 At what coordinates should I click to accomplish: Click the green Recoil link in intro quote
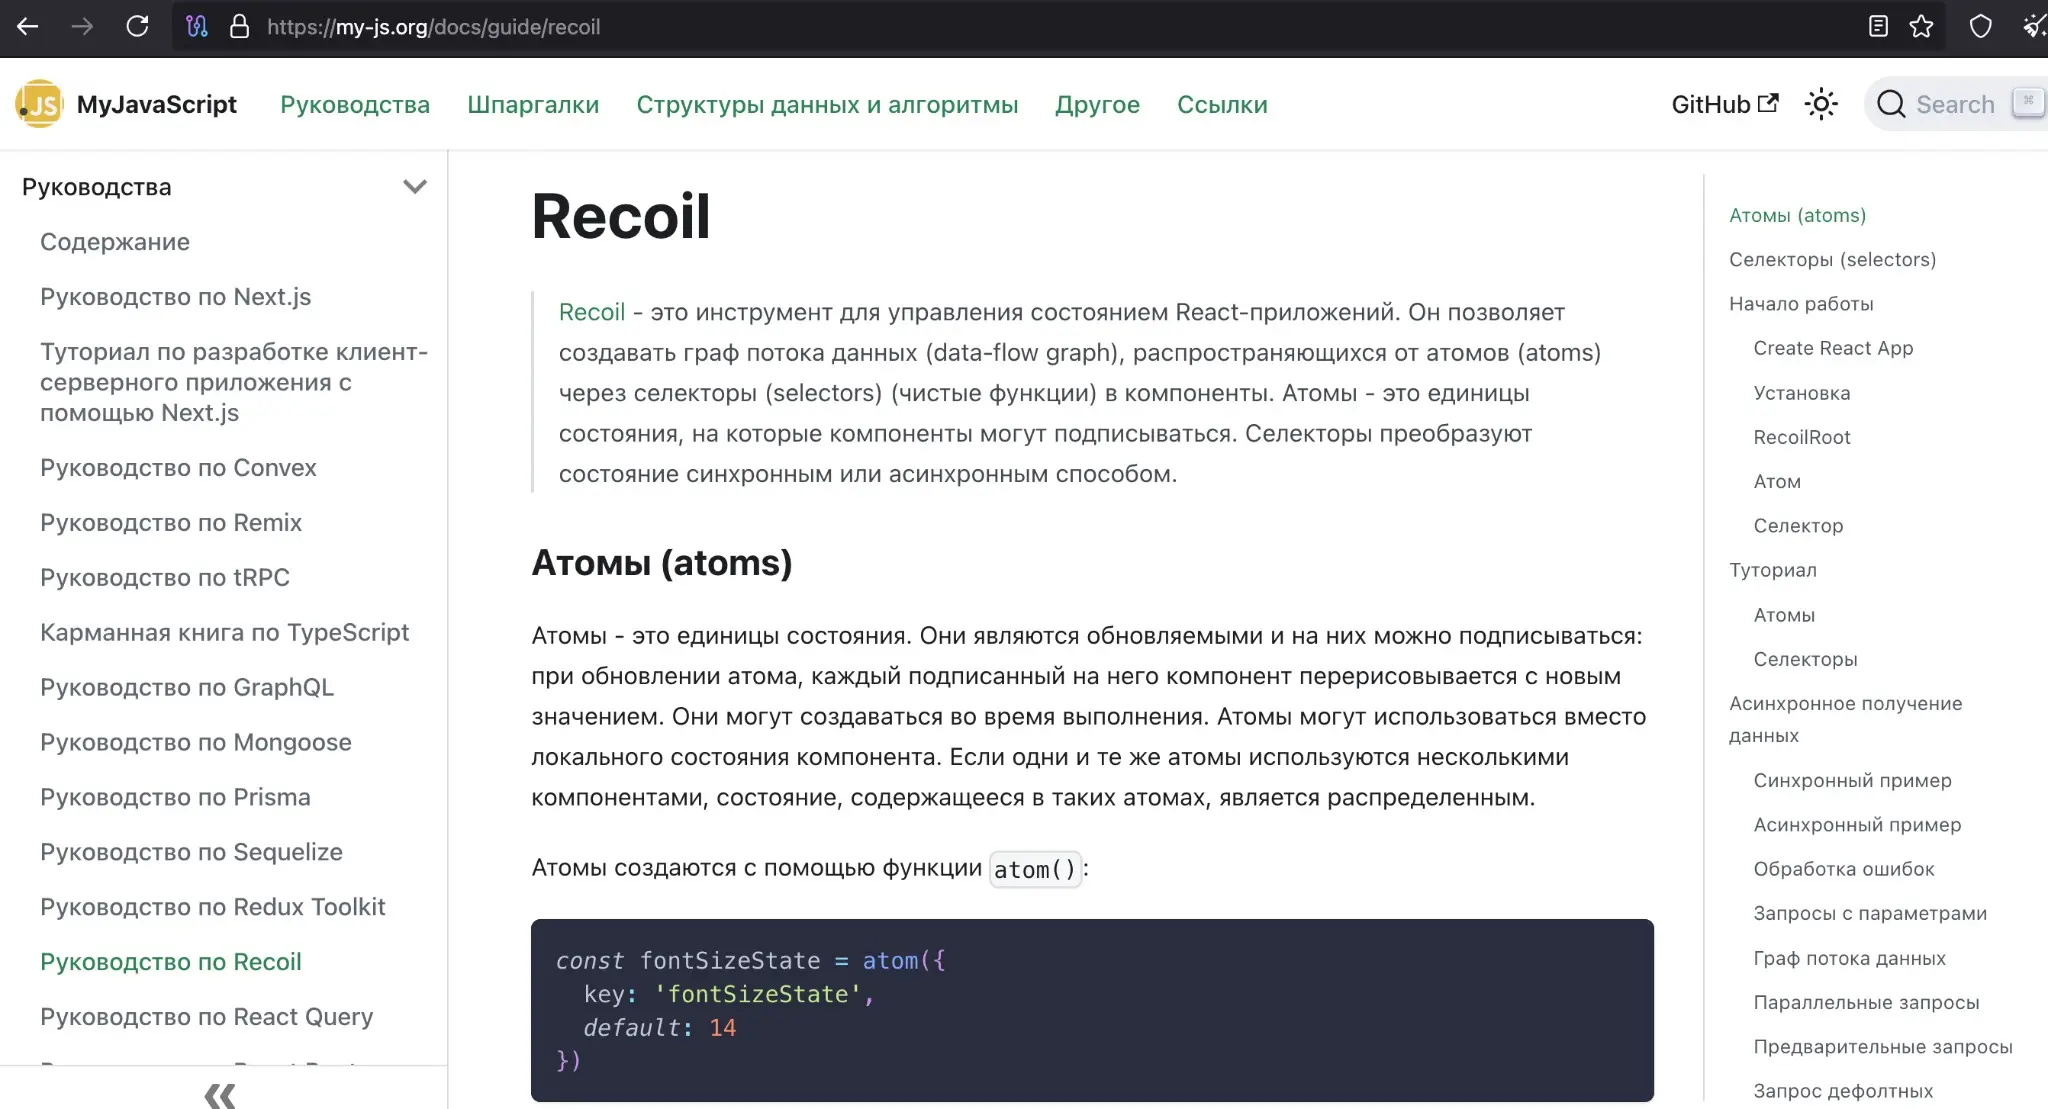click(x=592, y=312)
